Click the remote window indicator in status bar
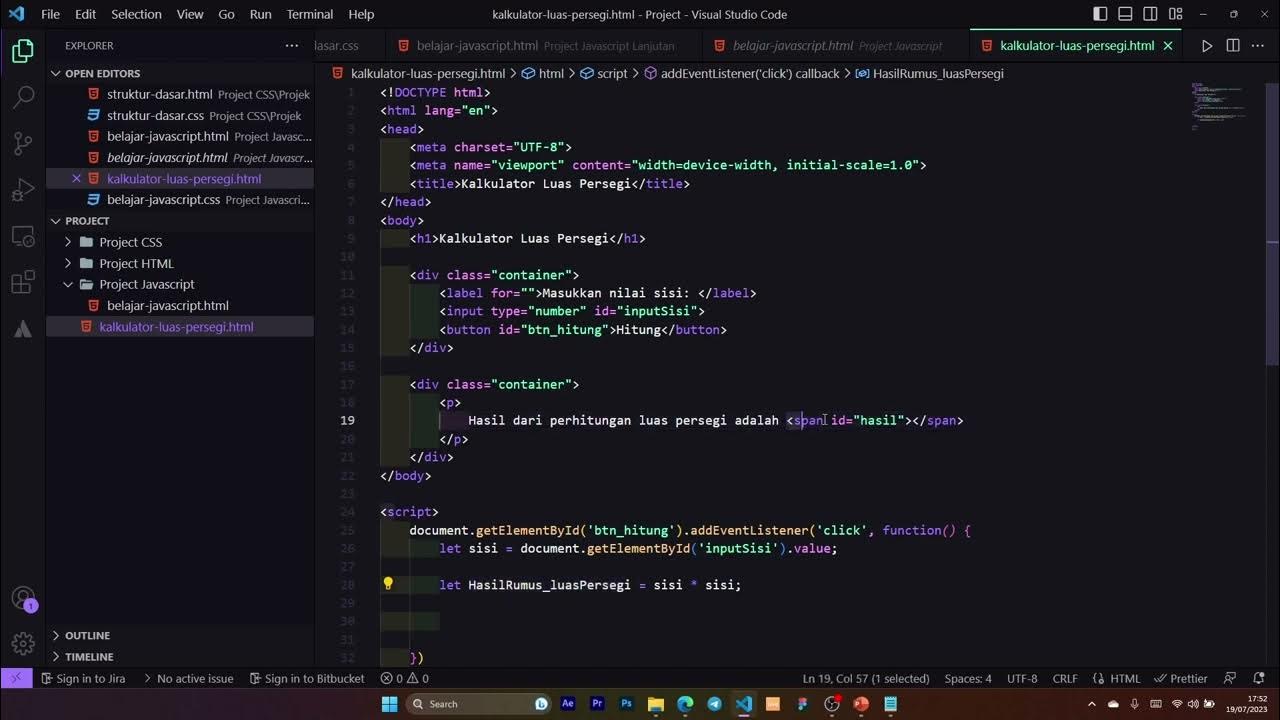Image resolution: width=1280 pixels, height=720 pixels. 15,678
